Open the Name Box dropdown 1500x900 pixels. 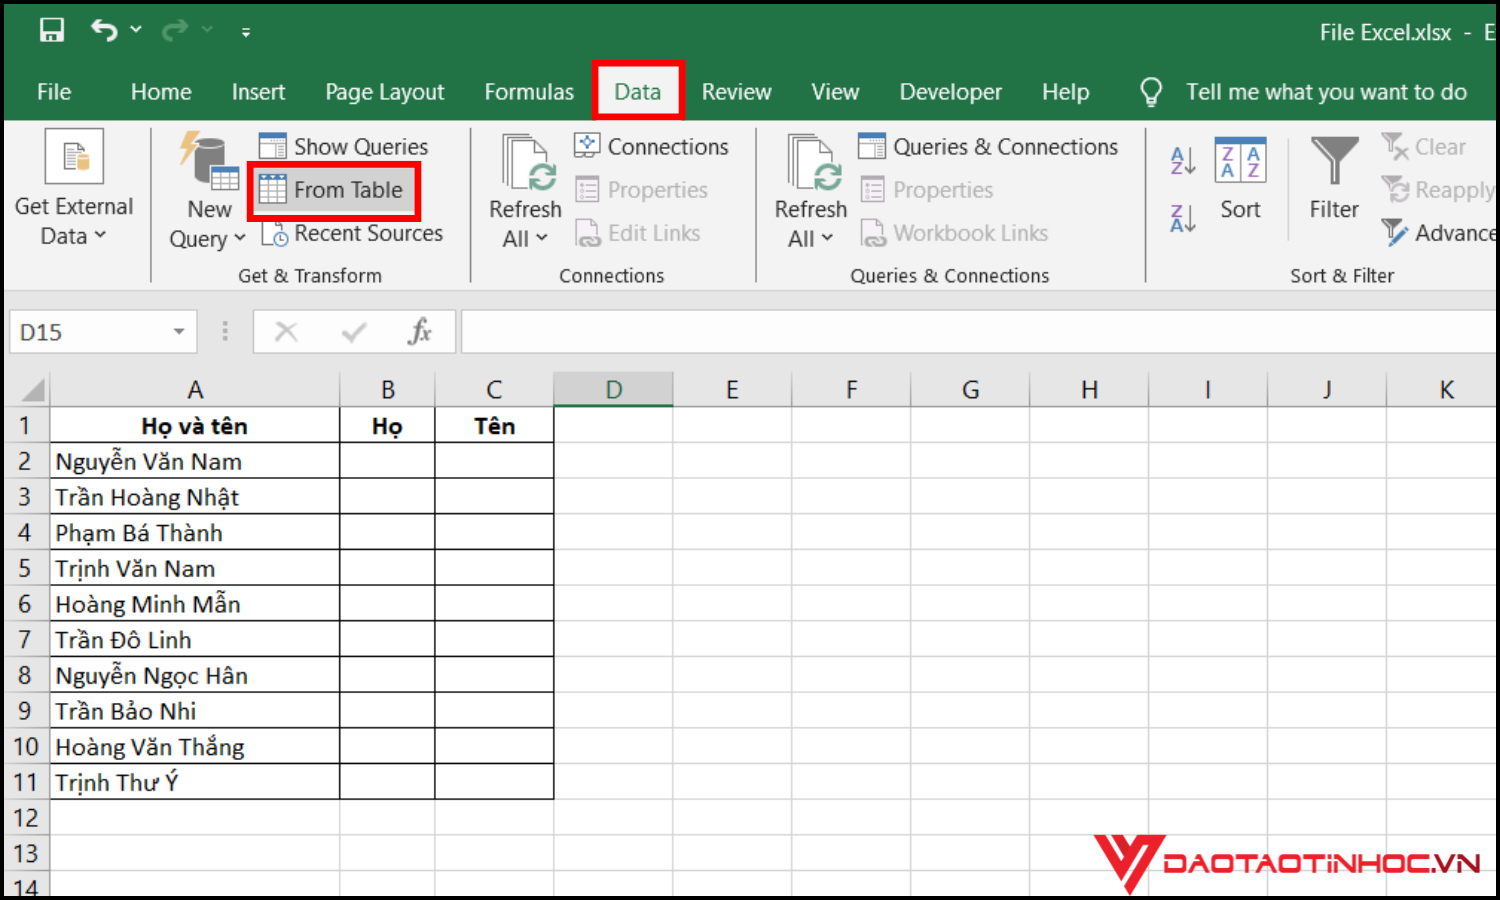tap(178, 331)
